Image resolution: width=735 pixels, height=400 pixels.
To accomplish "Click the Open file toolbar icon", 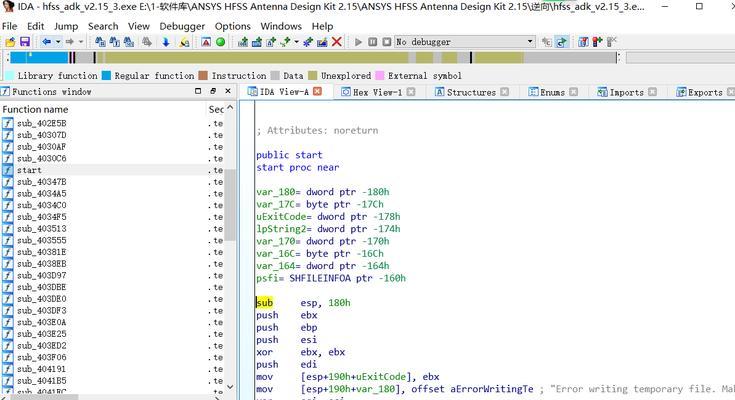I will tap(10, 42).
